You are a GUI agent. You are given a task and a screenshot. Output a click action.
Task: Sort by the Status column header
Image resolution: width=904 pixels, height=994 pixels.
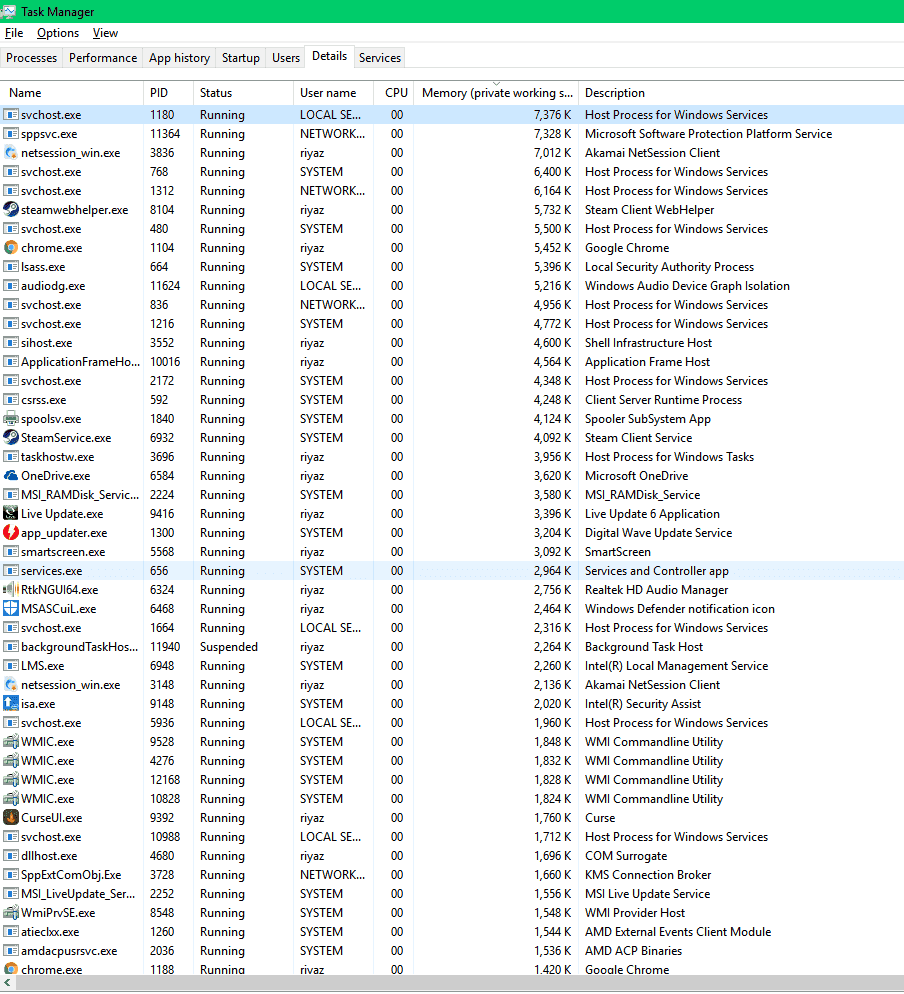tap(243, 93)
